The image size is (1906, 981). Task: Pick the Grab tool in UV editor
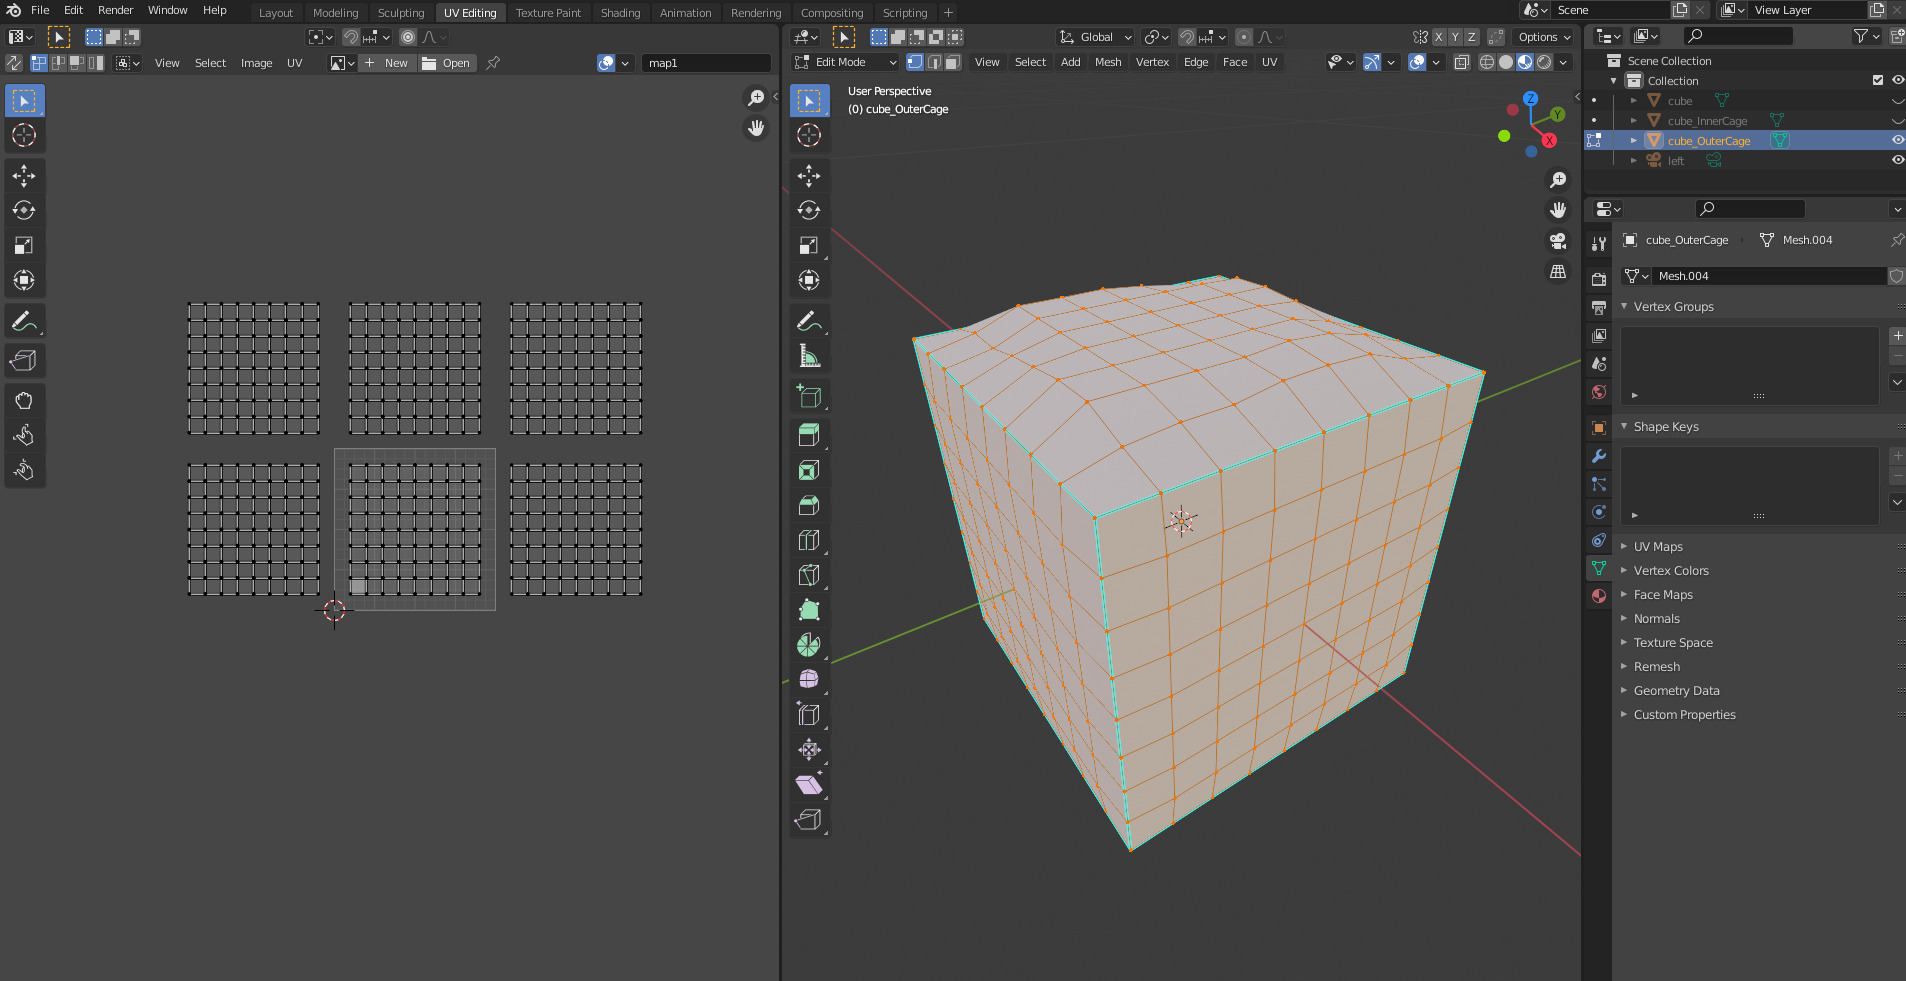click(24, 400)
